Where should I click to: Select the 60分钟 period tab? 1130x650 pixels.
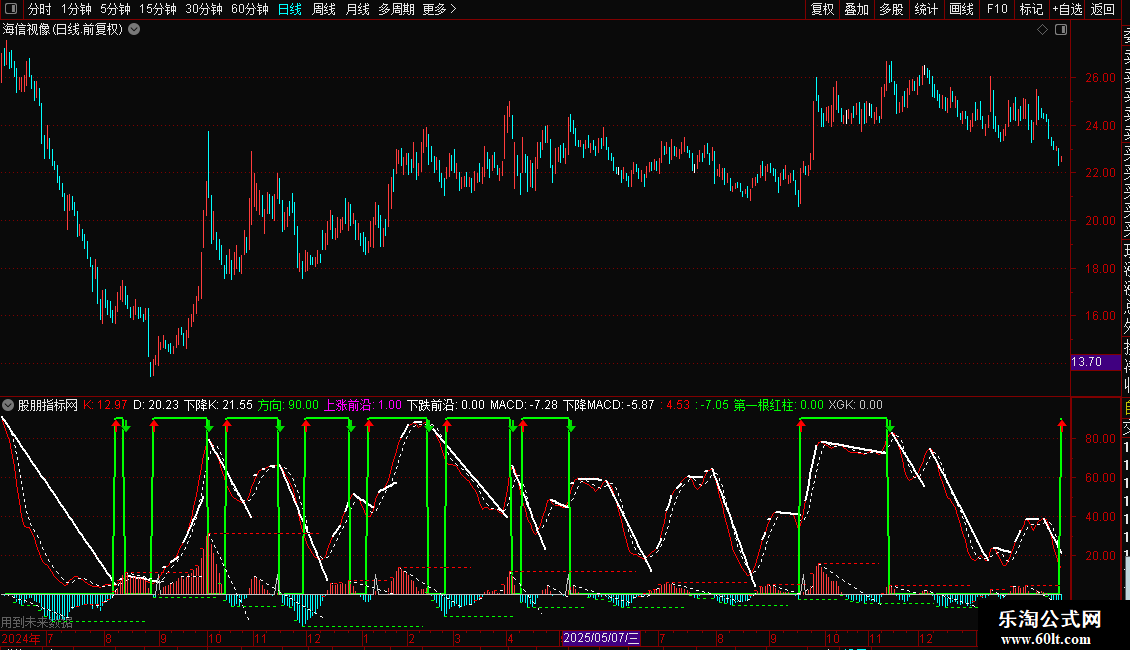click(x=249, y=9)
